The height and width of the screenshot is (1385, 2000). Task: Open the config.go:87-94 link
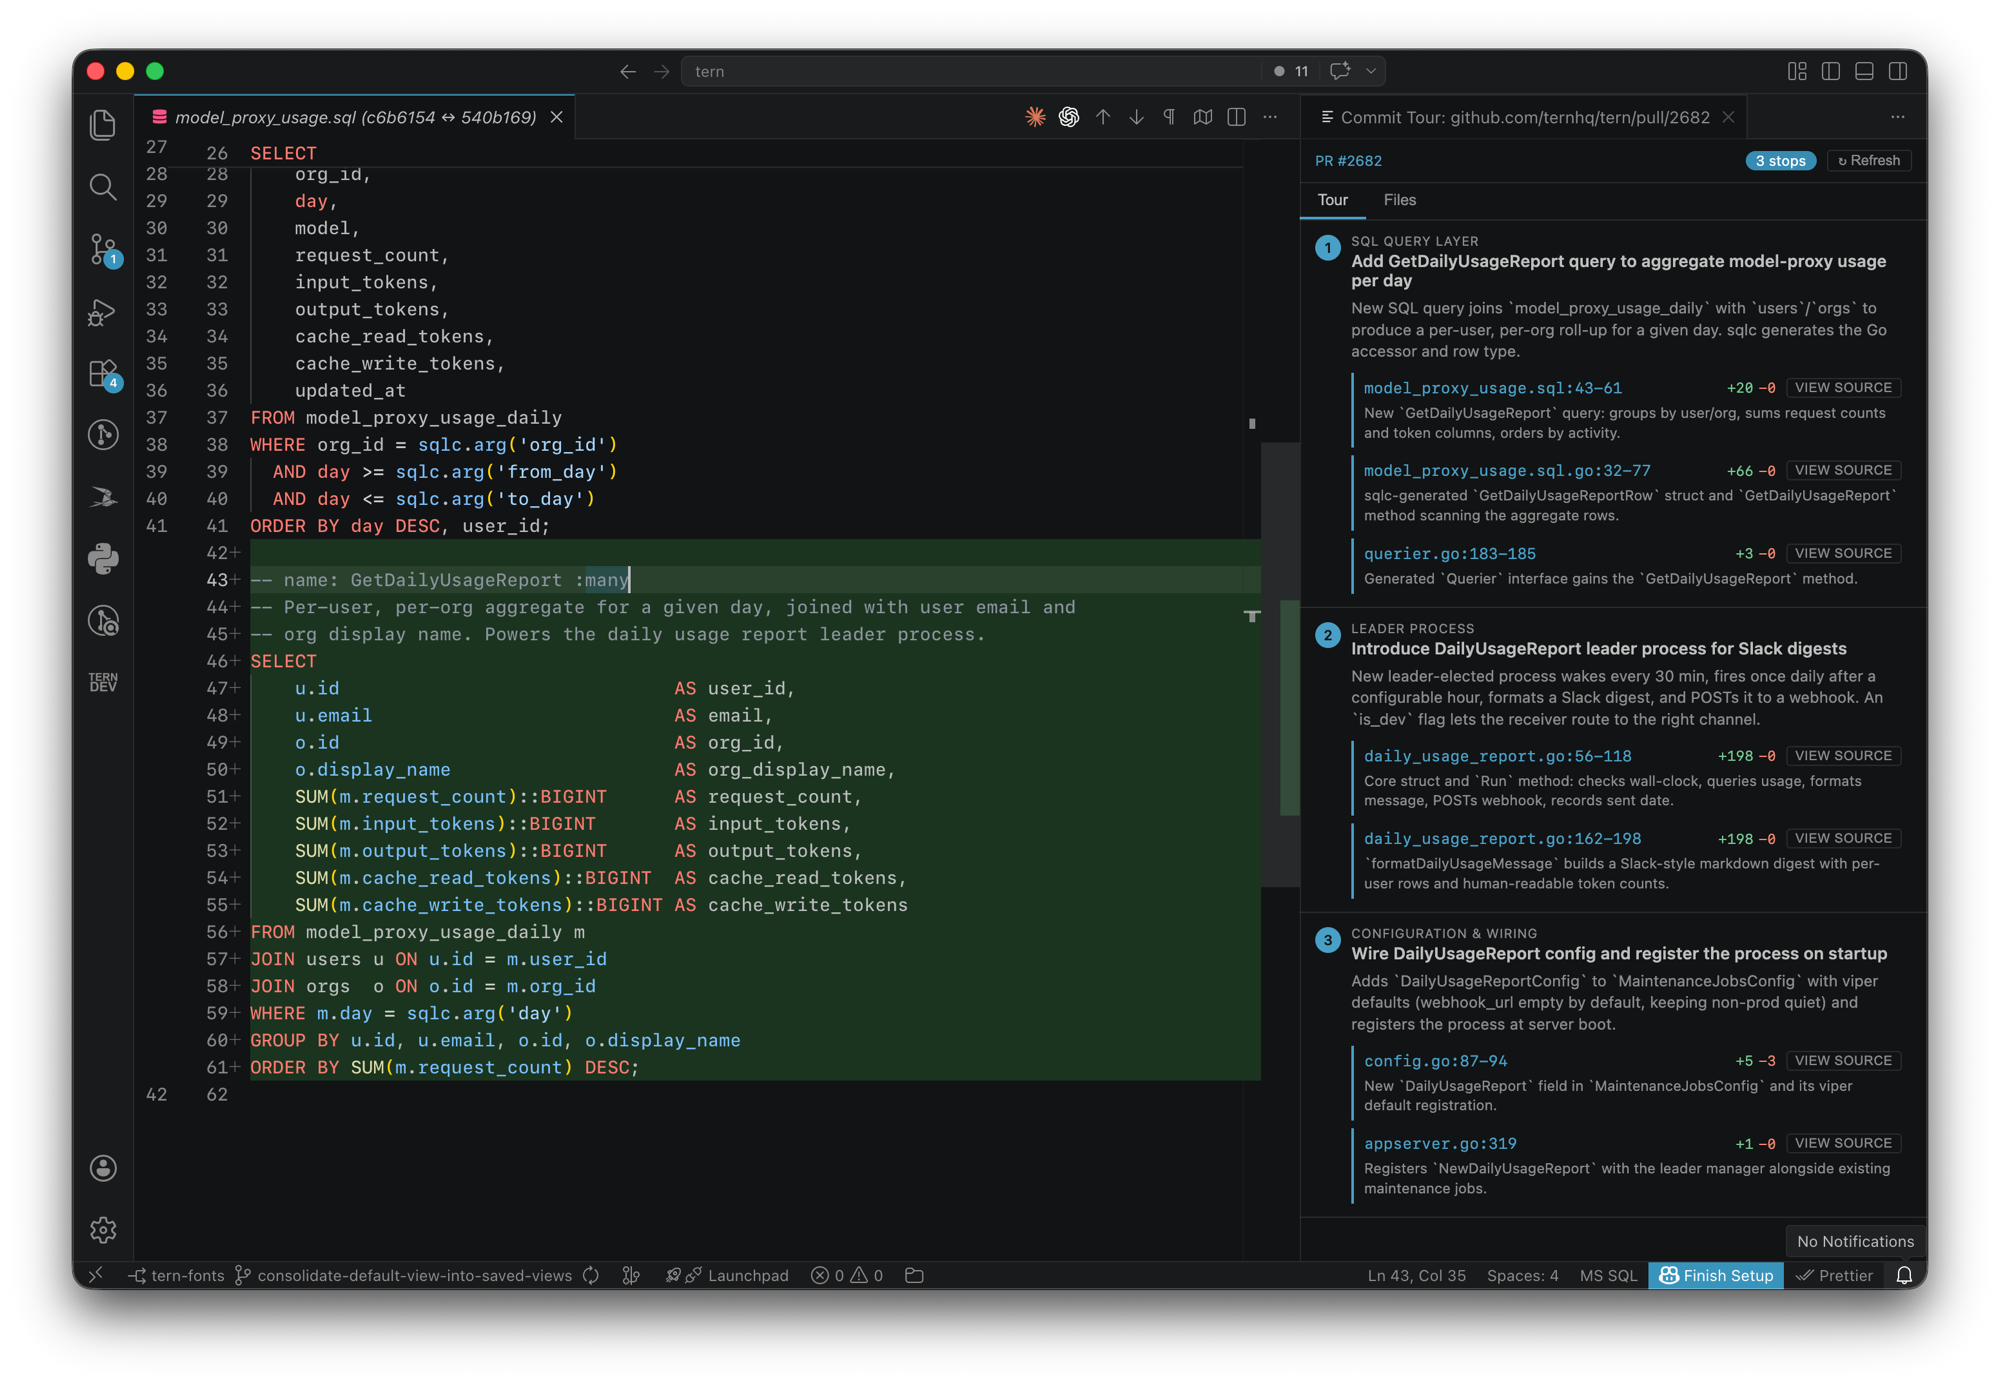click(1435, 1061)
